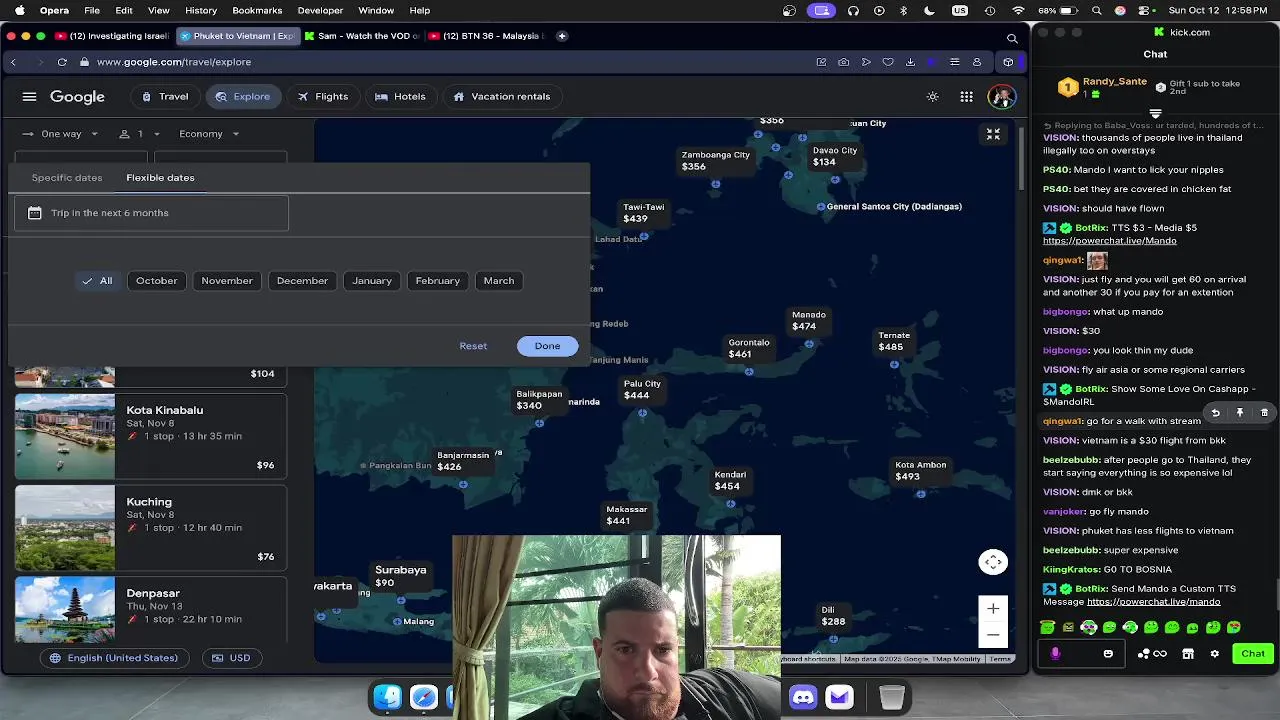The width and height of the screenshot is (1280, 720).
Task: Switch to Flexible dates tab
Action: click(x=160, y=178)
